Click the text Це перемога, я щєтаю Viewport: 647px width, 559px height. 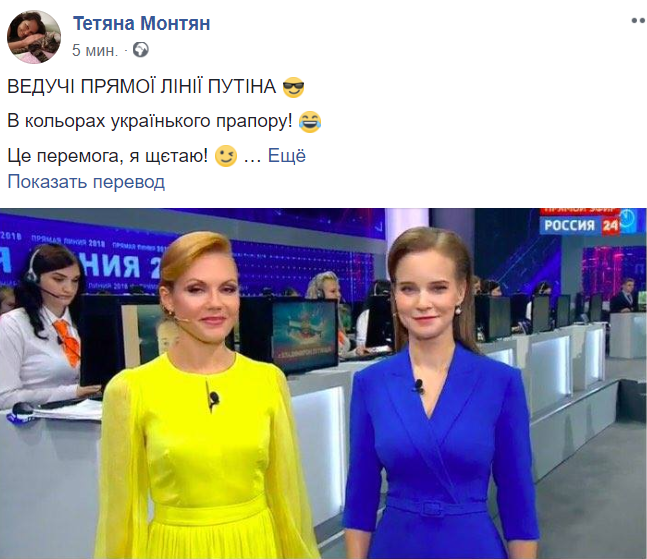108,156
